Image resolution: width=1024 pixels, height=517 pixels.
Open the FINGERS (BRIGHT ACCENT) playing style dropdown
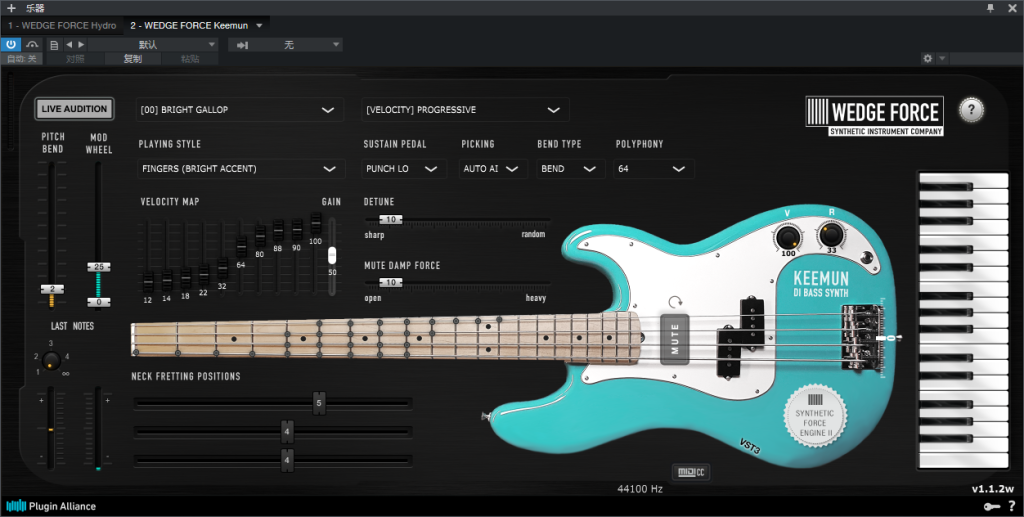[240, 168]
